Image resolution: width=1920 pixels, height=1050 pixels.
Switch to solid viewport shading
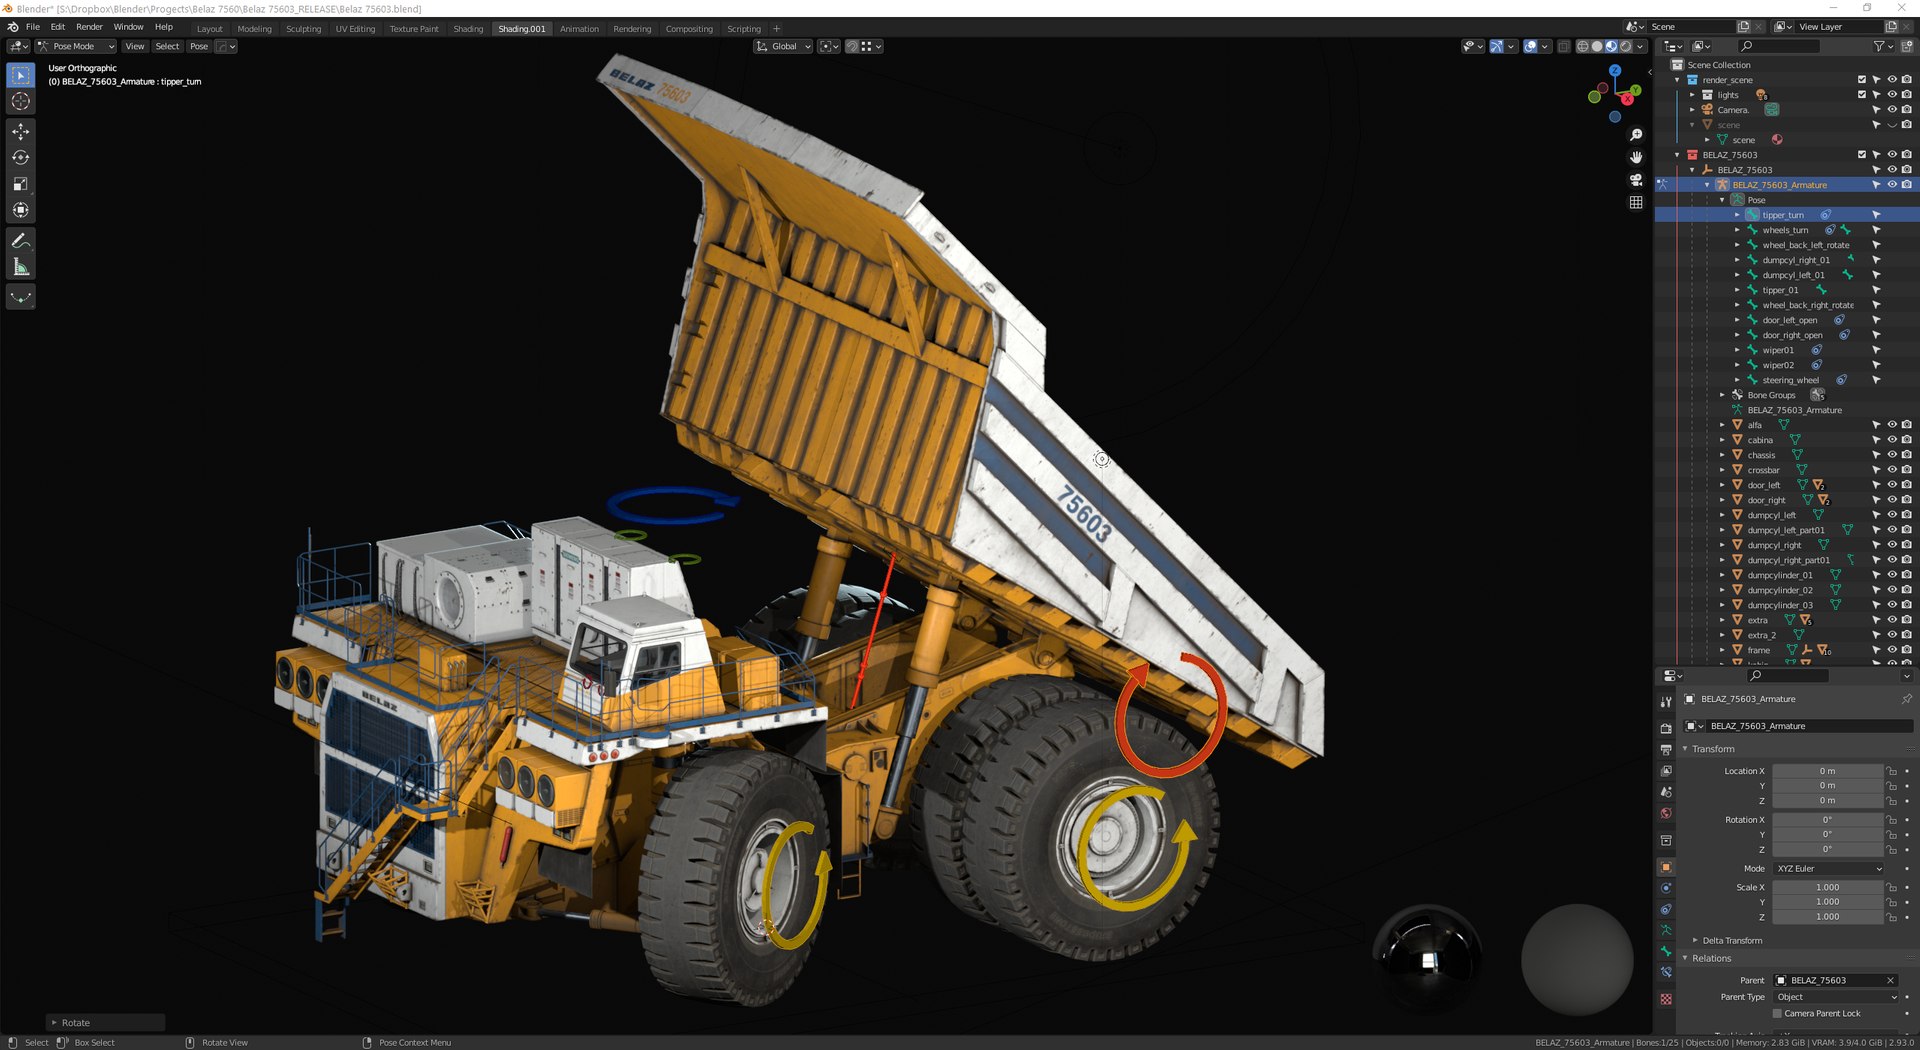[1597, 46]
